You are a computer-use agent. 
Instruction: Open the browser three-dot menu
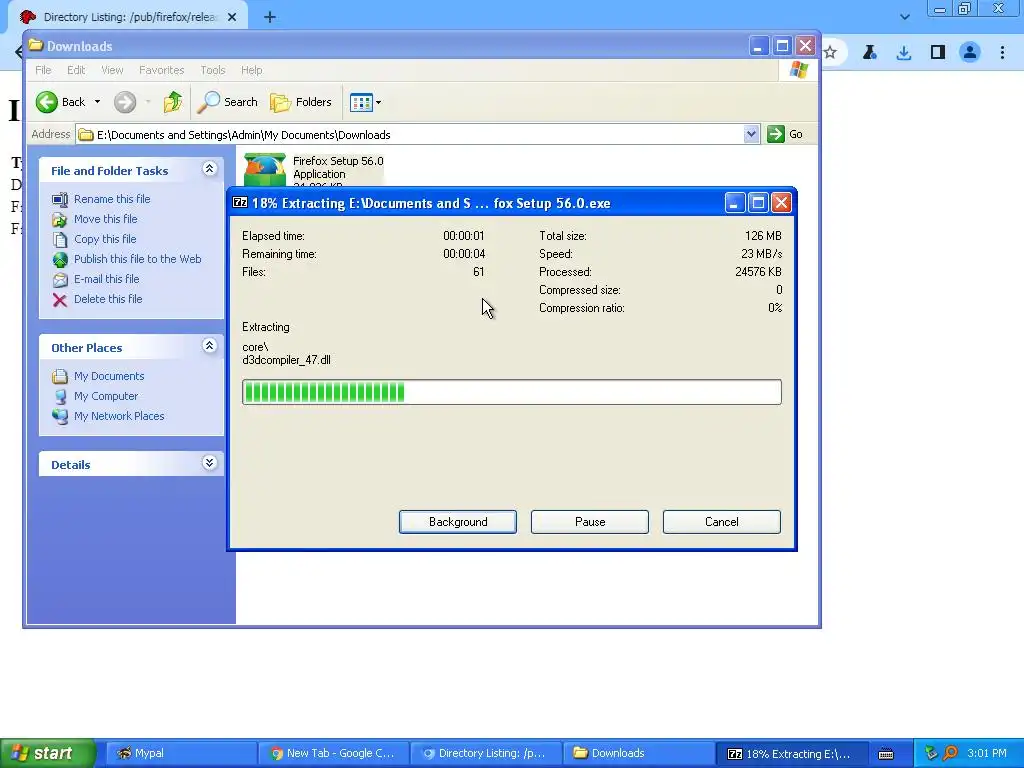coord(1002,52)
